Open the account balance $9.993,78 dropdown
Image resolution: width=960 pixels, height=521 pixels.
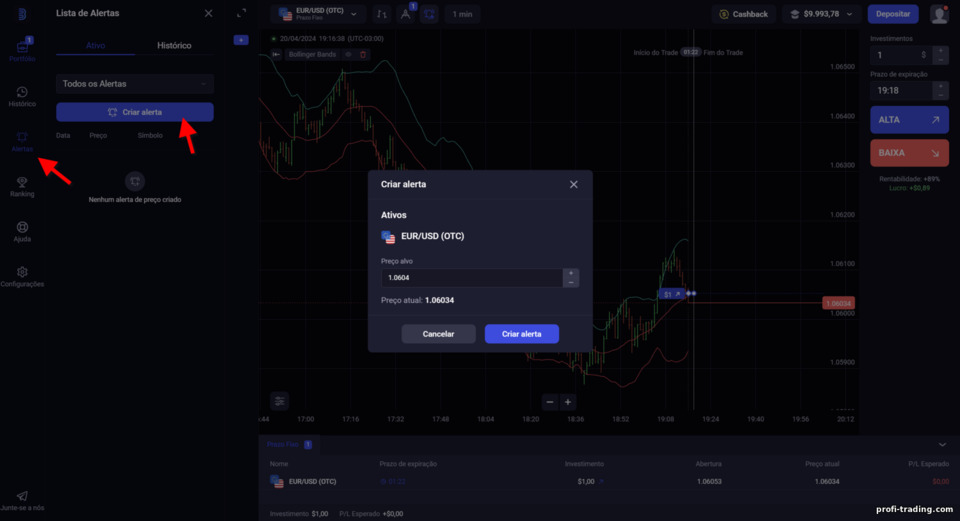tap(821, 13)
